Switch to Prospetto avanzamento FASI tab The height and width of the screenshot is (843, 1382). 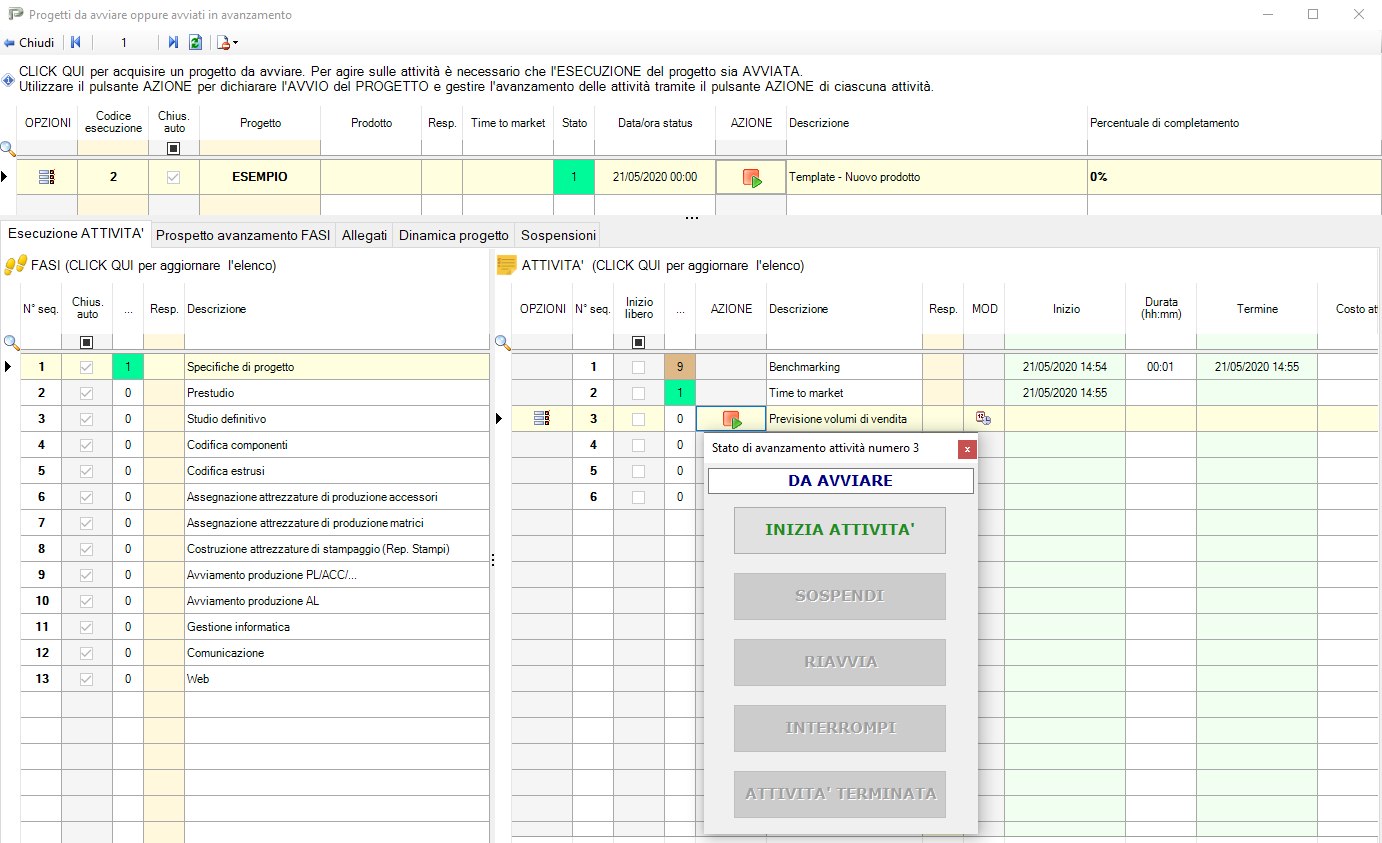click(243, 235)
